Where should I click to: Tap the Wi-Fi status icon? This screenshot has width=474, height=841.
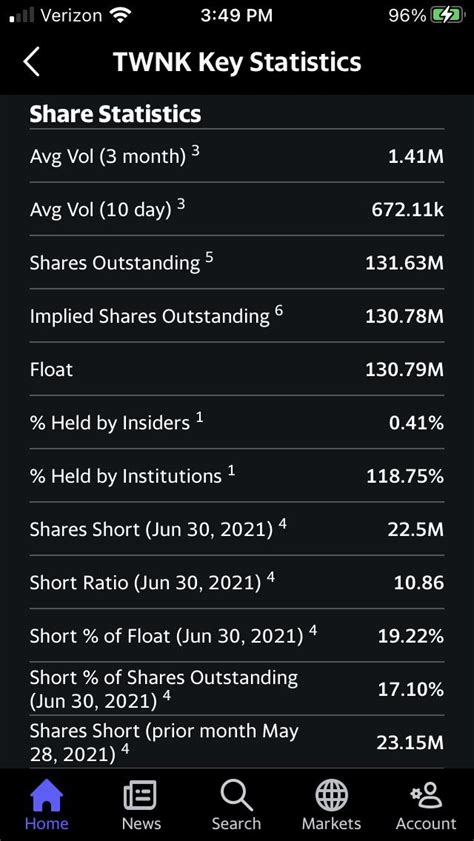(x=120, y=16)
